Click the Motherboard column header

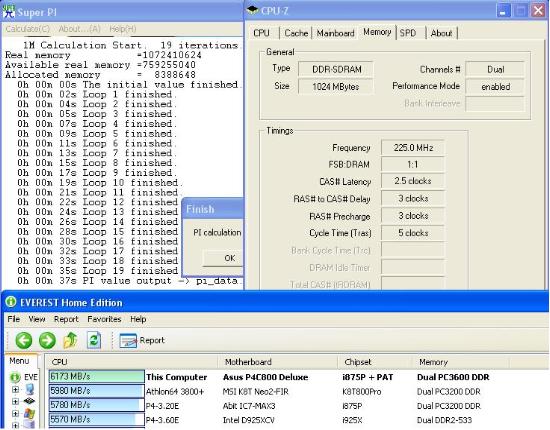[x=277, y=362]
